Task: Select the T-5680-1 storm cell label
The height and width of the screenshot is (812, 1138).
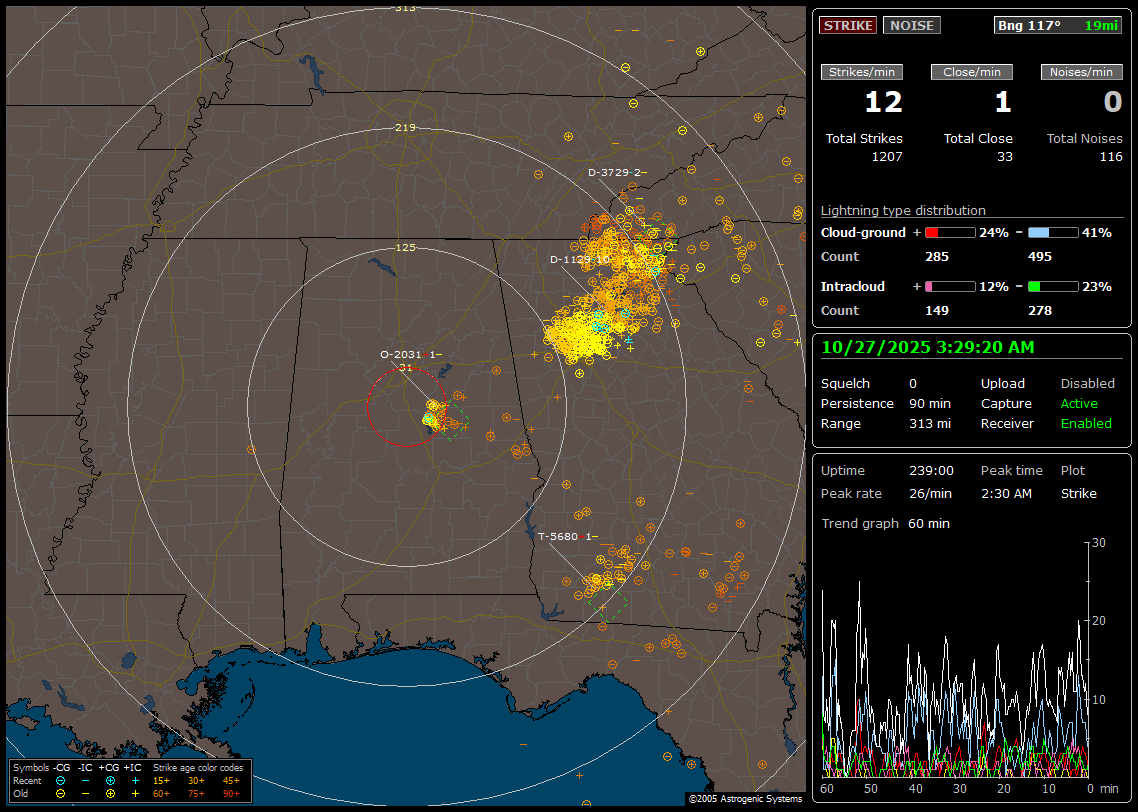Action: tap(567, 537)
